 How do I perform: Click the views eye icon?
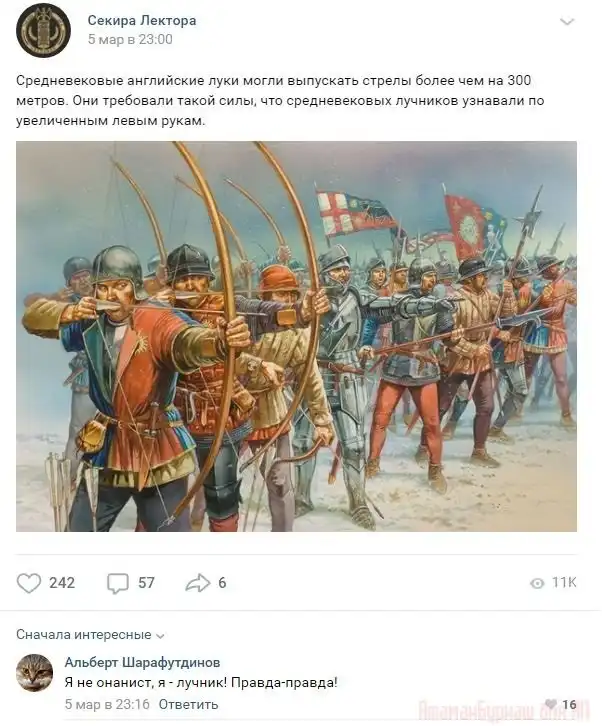(x=537, y=583)
